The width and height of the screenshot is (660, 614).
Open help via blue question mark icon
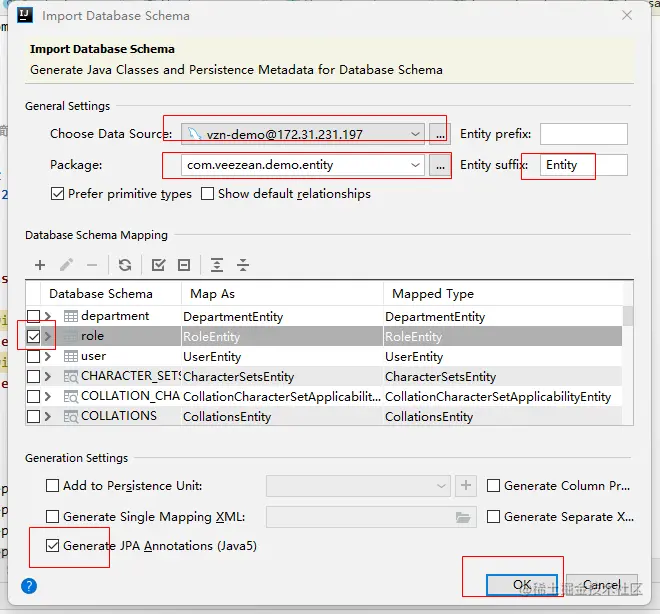click(29, 586)
